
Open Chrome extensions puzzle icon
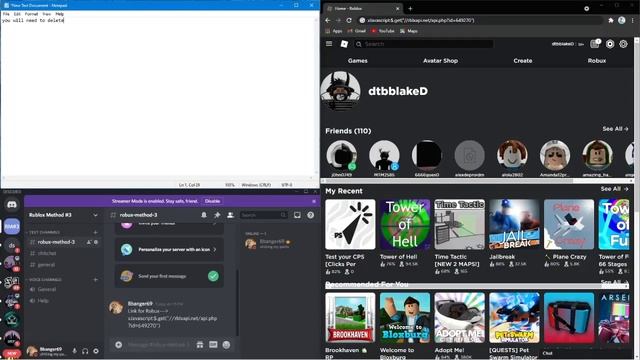(x=611, y=20)
